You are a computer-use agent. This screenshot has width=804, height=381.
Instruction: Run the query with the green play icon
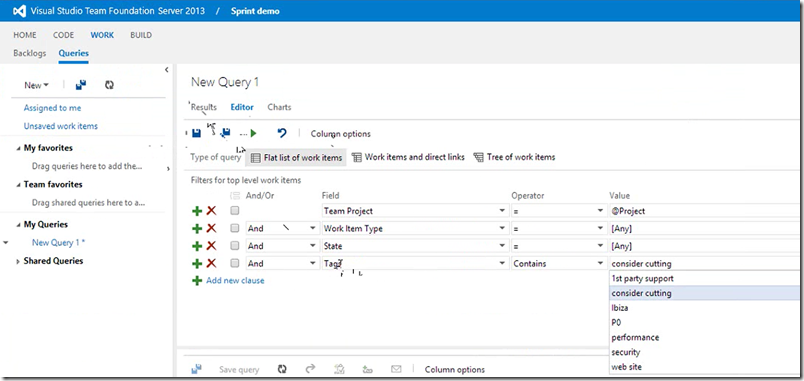pos(253,133)
